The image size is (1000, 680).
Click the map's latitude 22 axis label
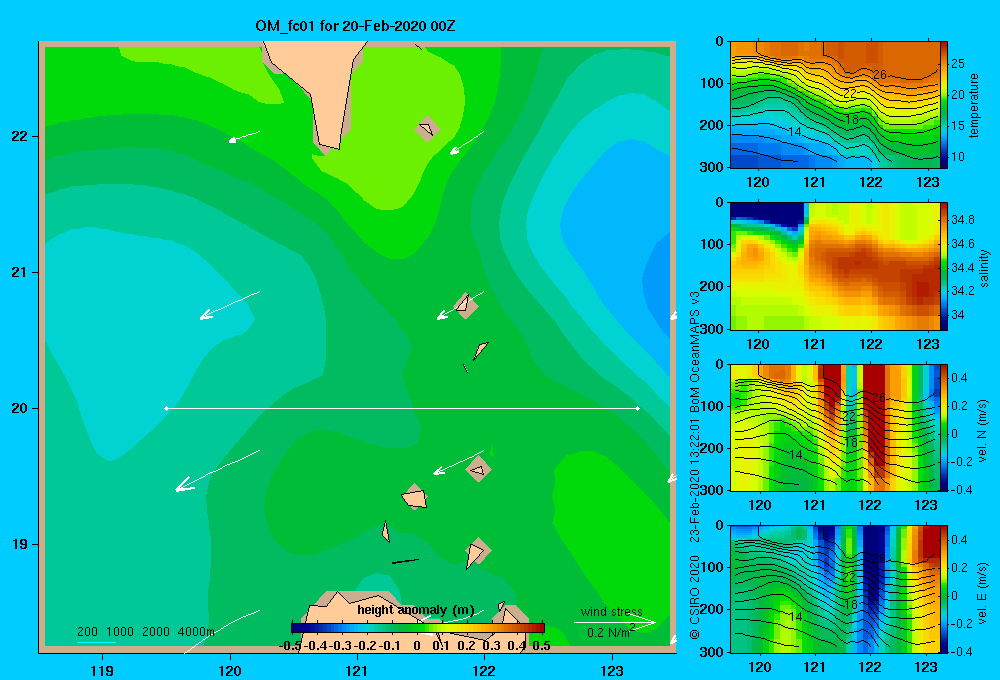pos(20,136)
